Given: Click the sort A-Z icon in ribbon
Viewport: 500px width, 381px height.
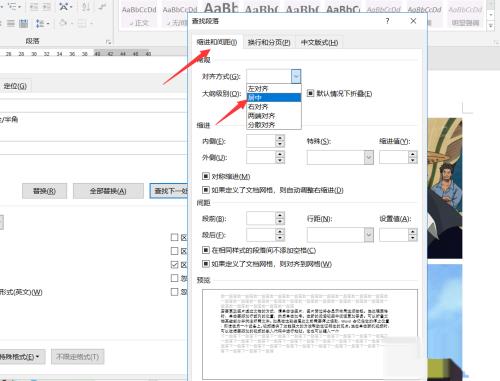Looking at the screenshot, I should click(85, 6).
